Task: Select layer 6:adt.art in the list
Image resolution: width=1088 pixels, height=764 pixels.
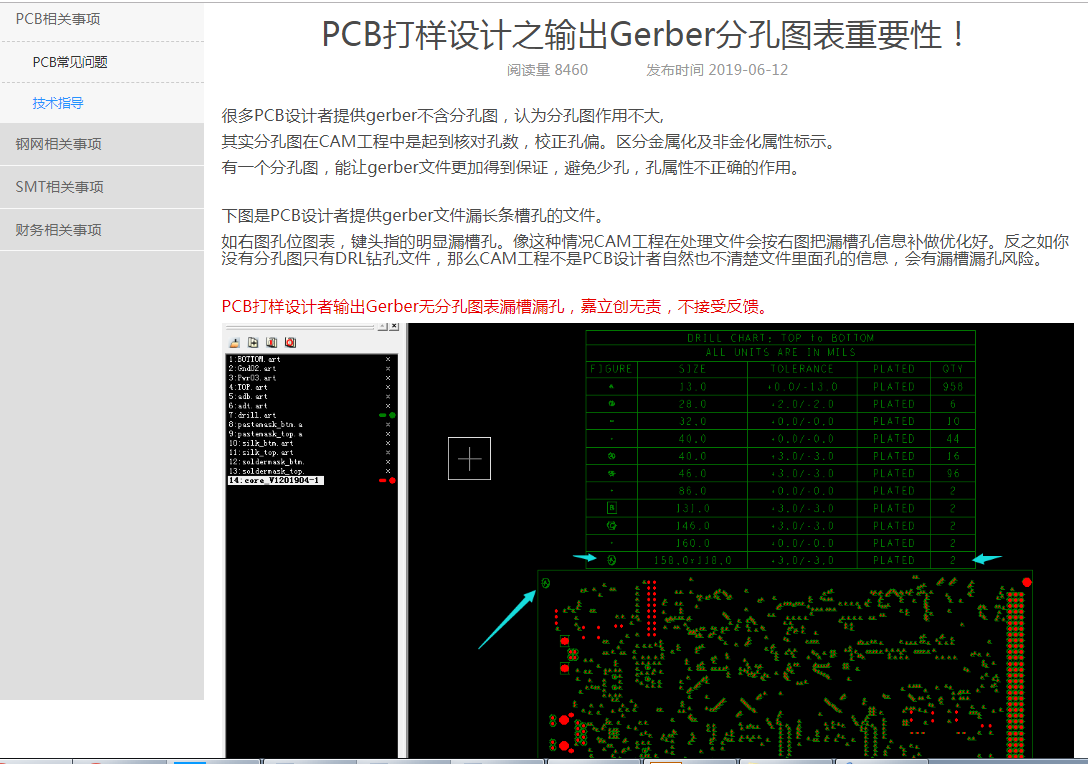Action: pyautogui.click(x=248, y=406)
